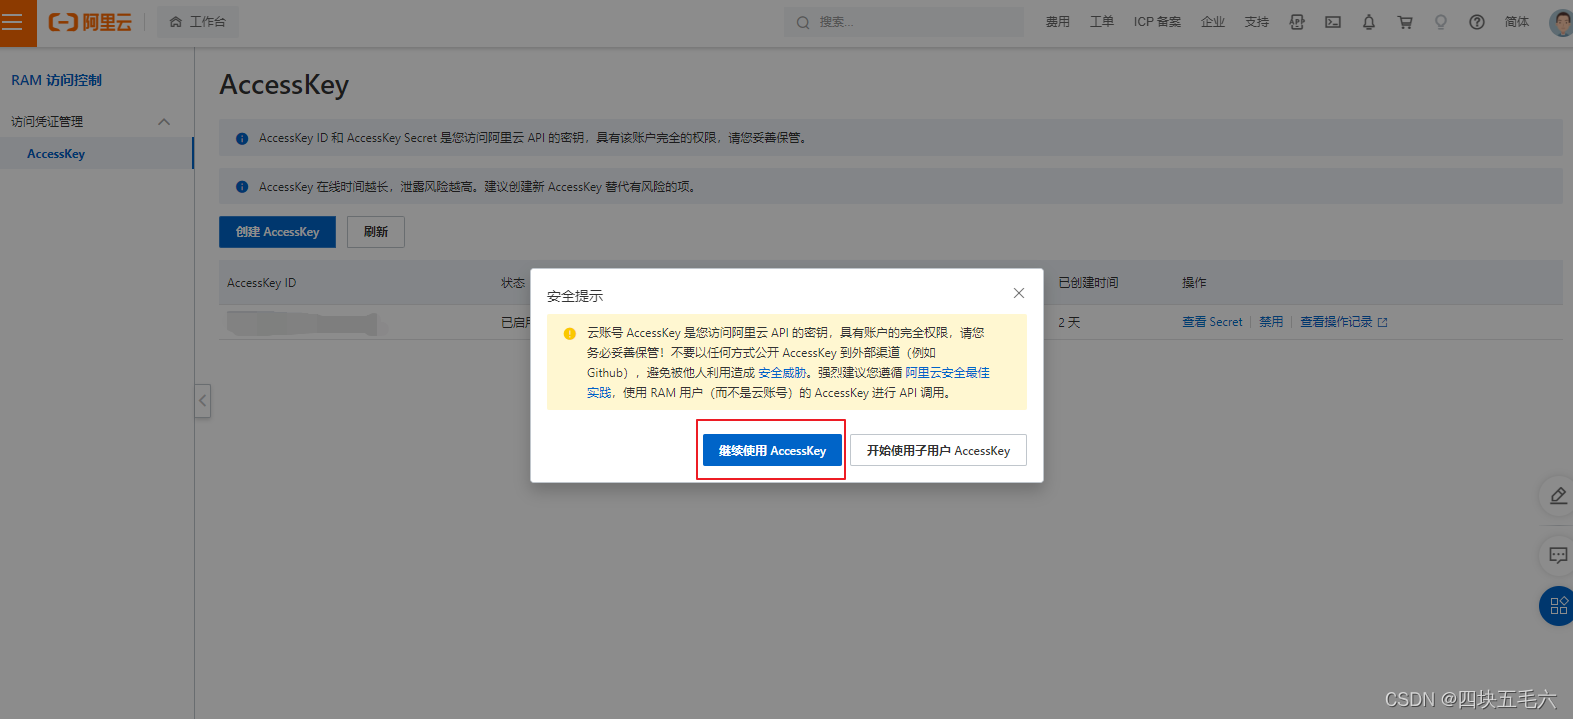The width and height of the screenshot is (1573, 719).
Task: Open the 企业 menu
Action: [1213, 22]
